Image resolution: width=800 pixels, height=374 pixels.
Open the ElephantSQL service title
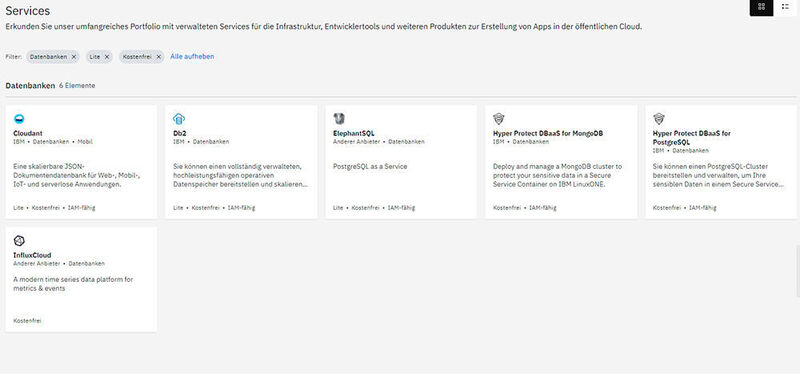[354, 133]
